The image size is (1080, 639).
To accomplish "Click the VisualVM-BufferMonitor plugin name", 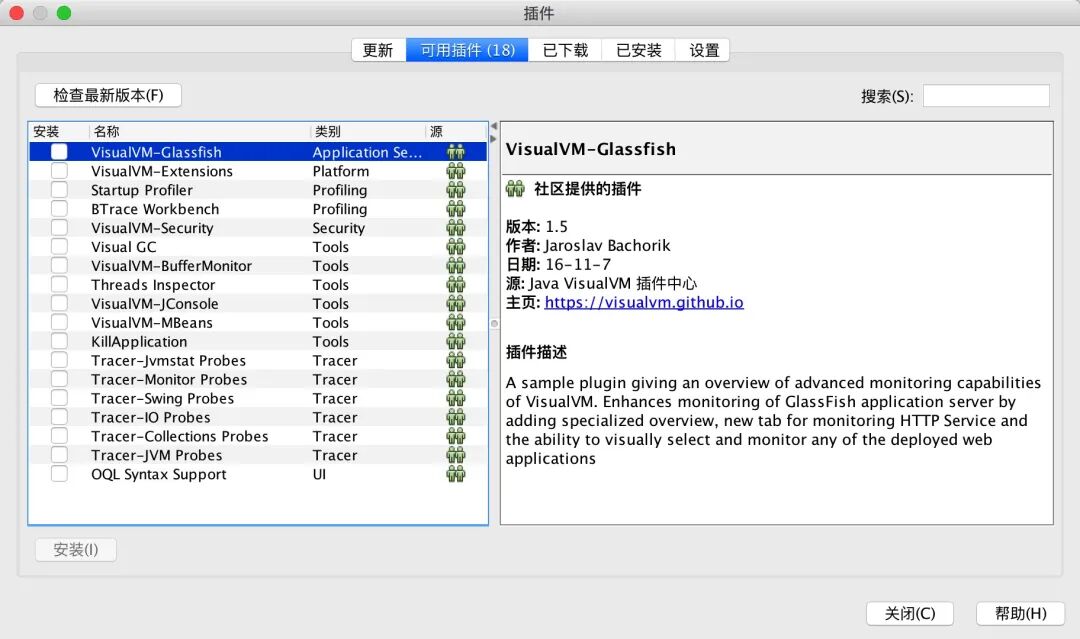I will [172, 266].
